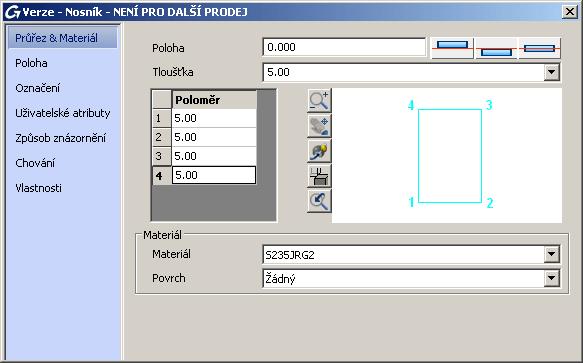Click the G application icon in title bar
The image size is (583, 363).
click(x=12, y=12)
